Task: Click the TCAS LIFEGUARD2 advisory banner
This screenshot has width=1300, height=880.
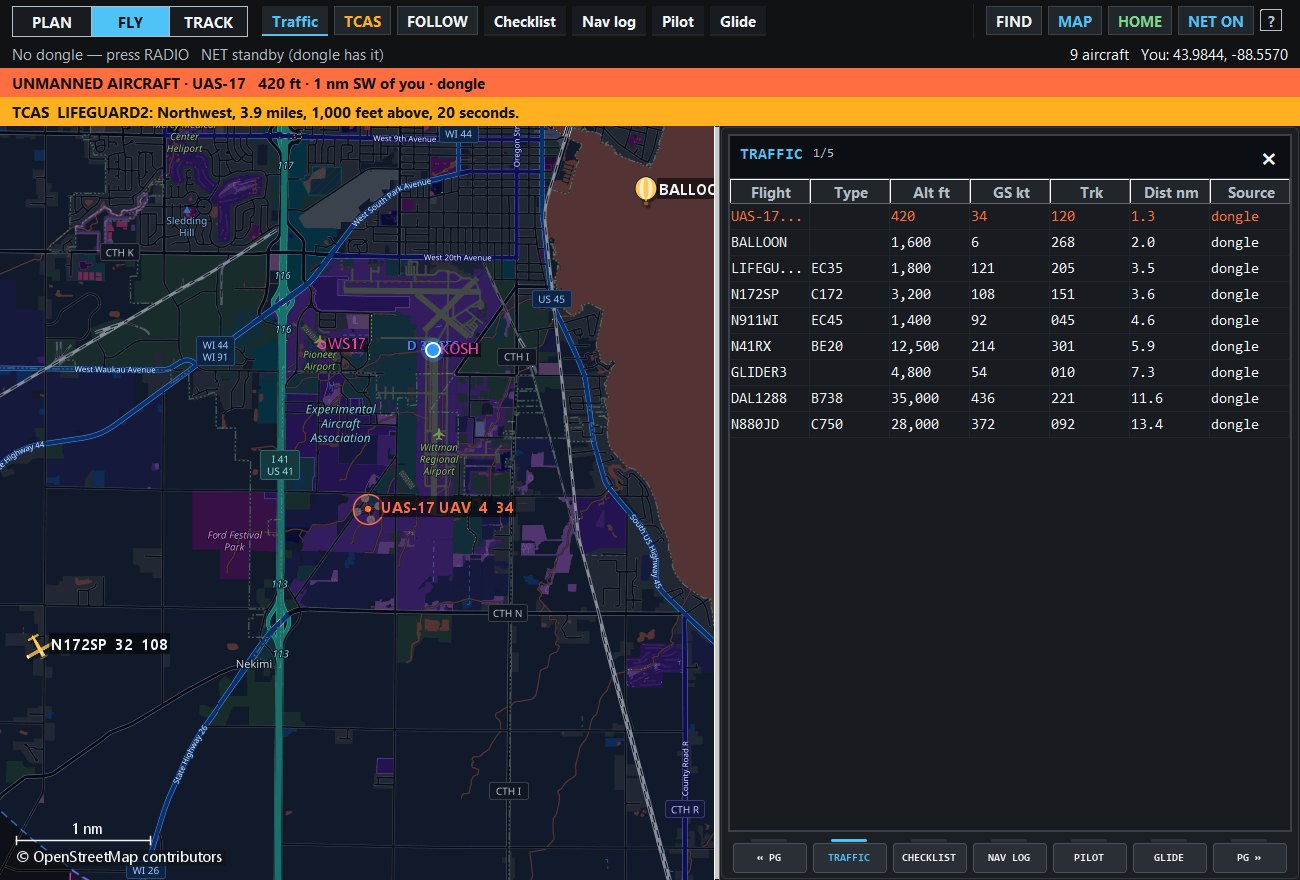Action: coord(650,113)
